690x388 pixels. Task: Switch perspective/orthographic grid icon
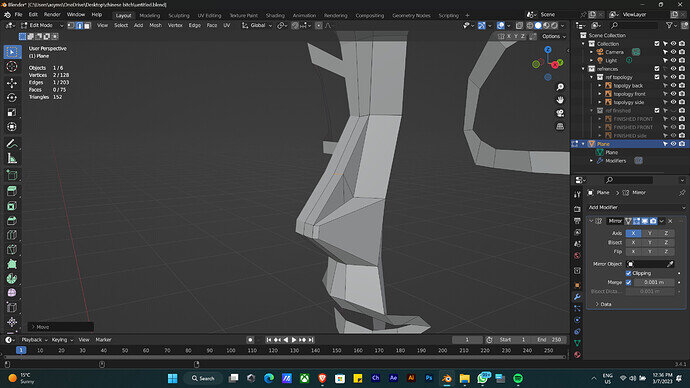click(x=560, y=127)
